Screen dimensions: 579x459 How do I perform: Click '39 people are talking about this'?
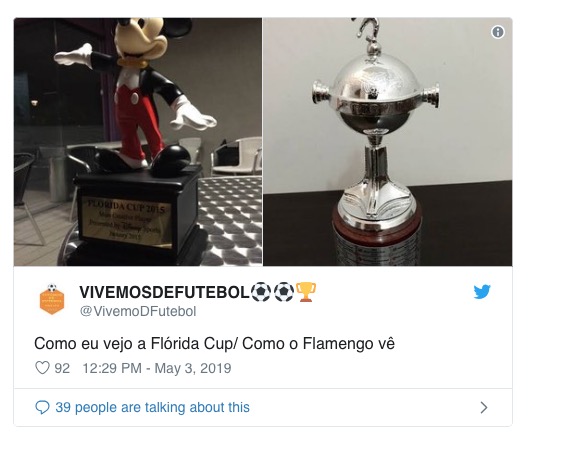click(x=153, y=407)
